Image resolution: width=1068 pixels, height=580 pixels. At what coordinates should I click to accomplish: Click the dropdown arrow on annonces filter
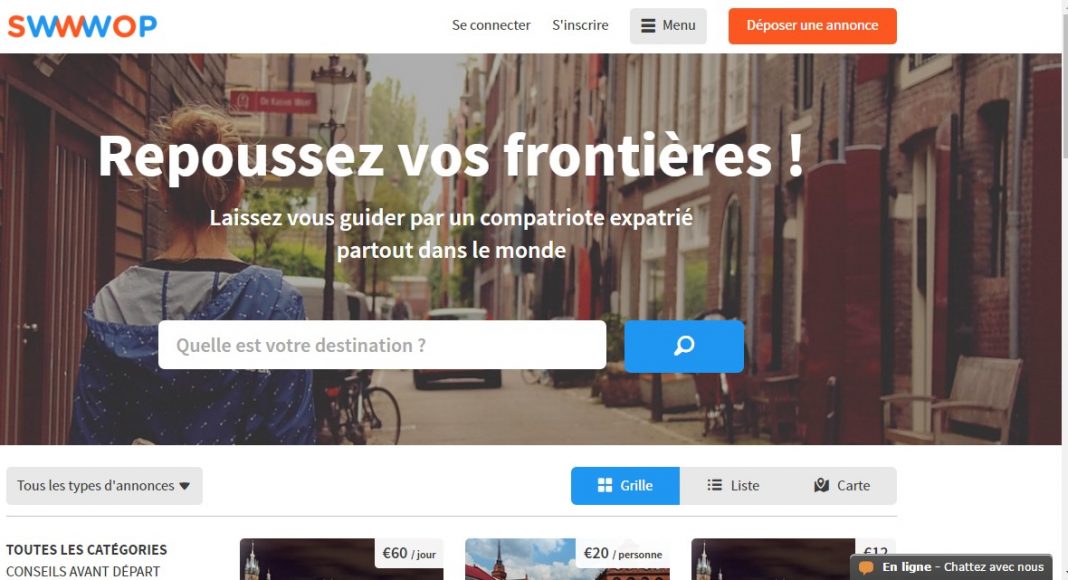click(x=185, y=486)
